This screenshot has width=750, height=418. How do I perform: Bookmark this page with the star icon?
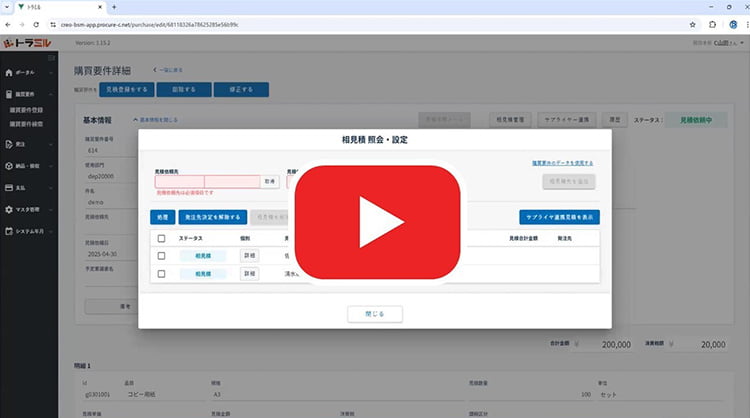coord(692,24)
